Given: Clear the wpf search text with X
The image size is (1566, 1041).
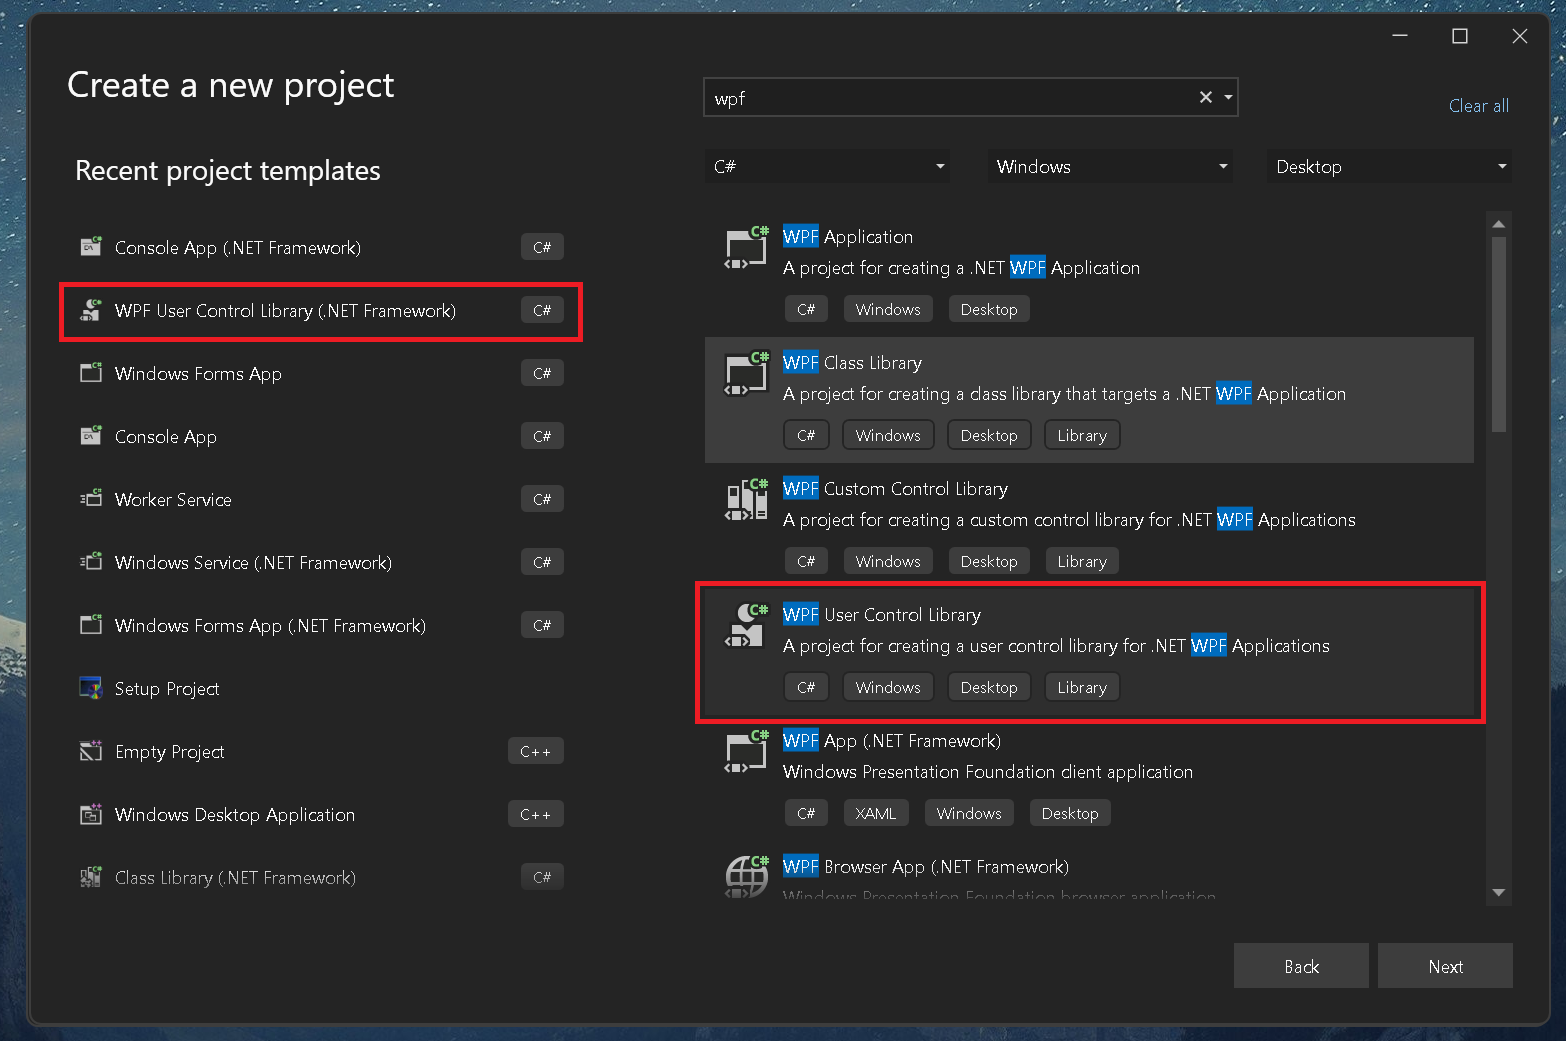Looking at the screenshot, I should click(1206, 97).
